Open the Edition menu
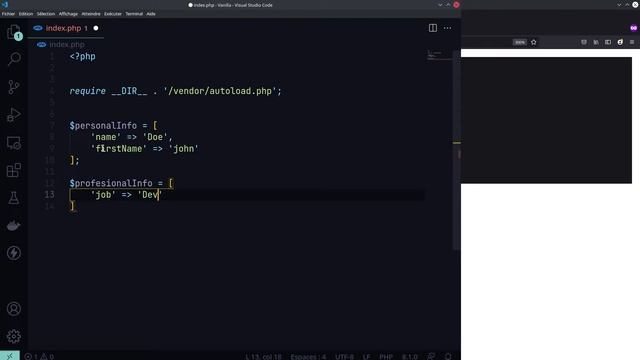The image size is (640, 360). (x=26, y=14)
